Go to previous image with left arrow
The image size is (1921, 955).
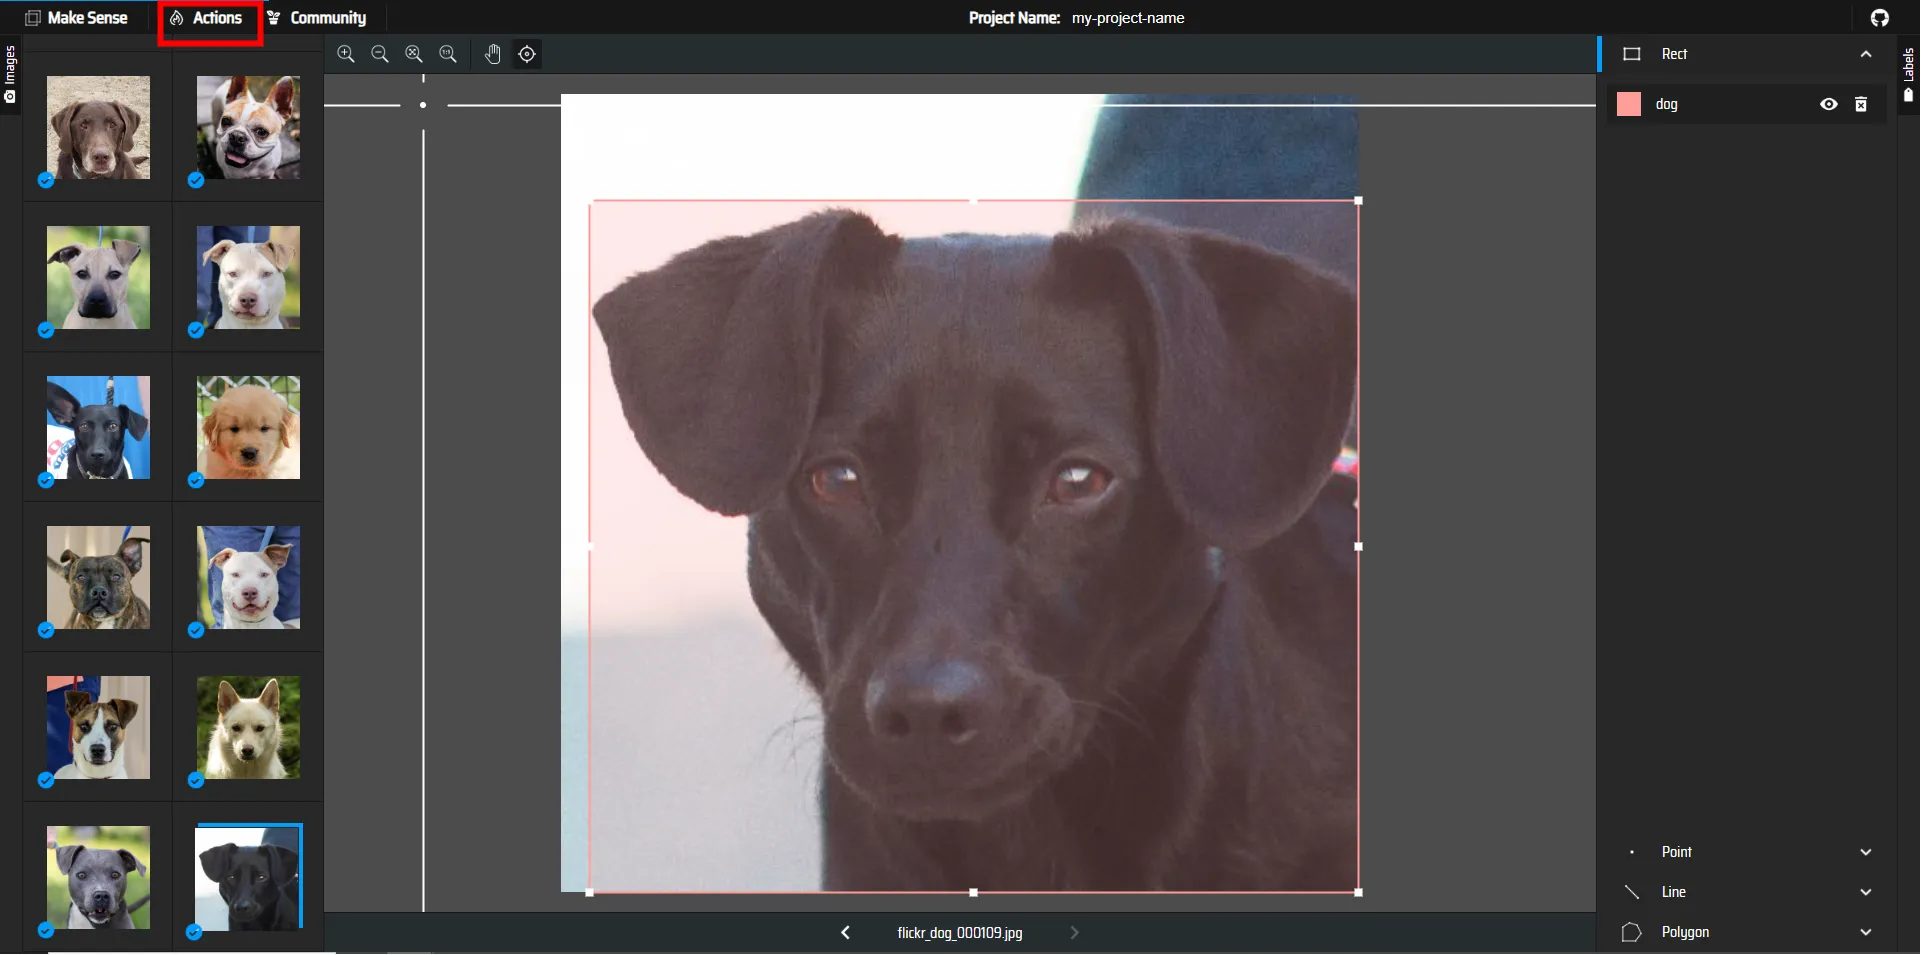tap(846, 933)
